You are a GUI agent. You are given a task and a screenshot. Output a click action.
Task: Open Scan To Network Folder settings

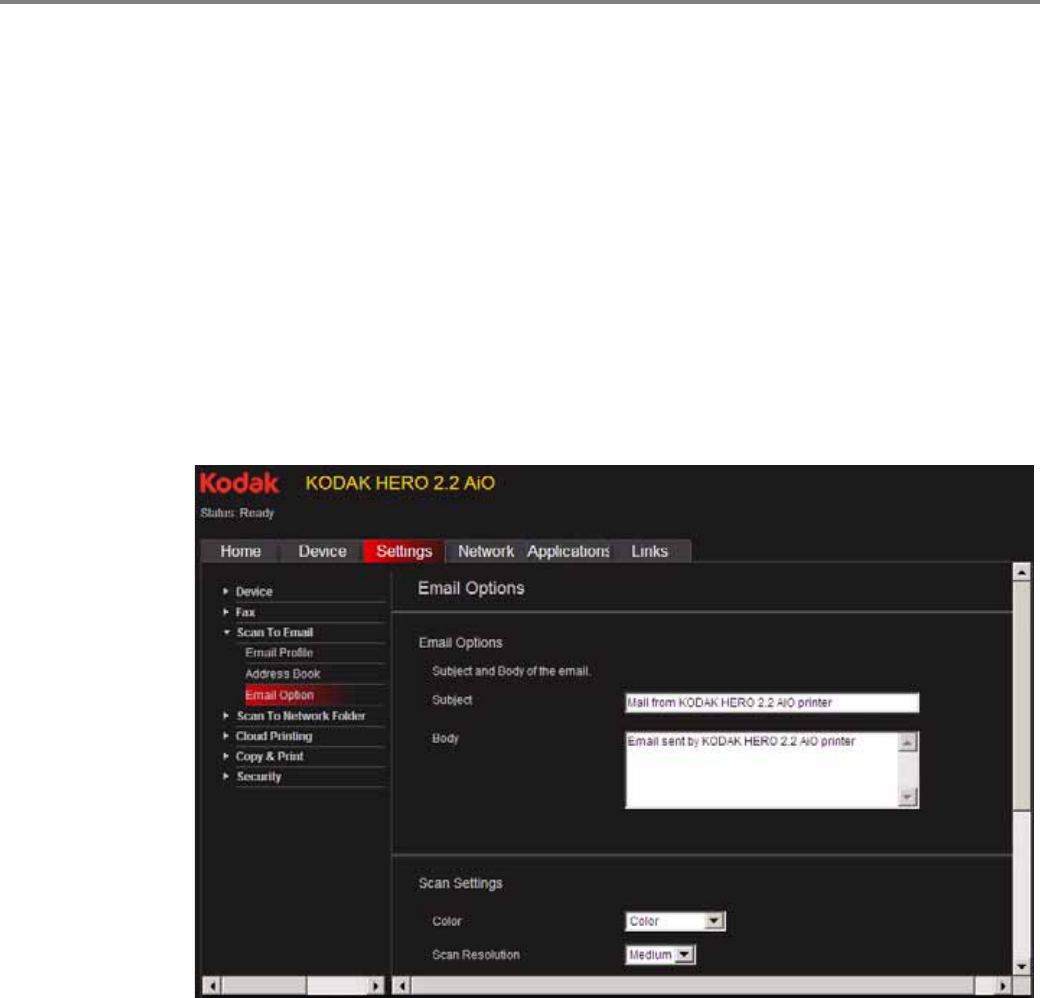[x=300, y=716]
